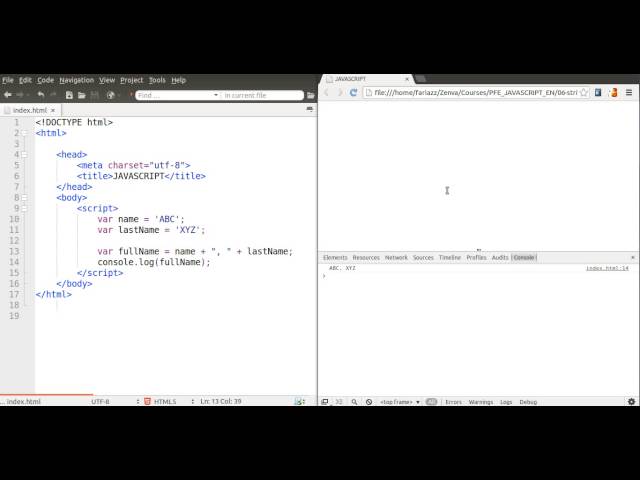The width and height of the screenshot is (640, 480).
Task: Switch to the Timeline DevTools tab
Action: (x=449, y=258)
